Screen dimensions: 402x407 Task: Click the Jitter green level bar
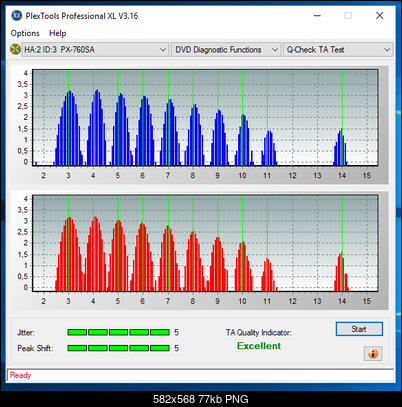(118, 332)
